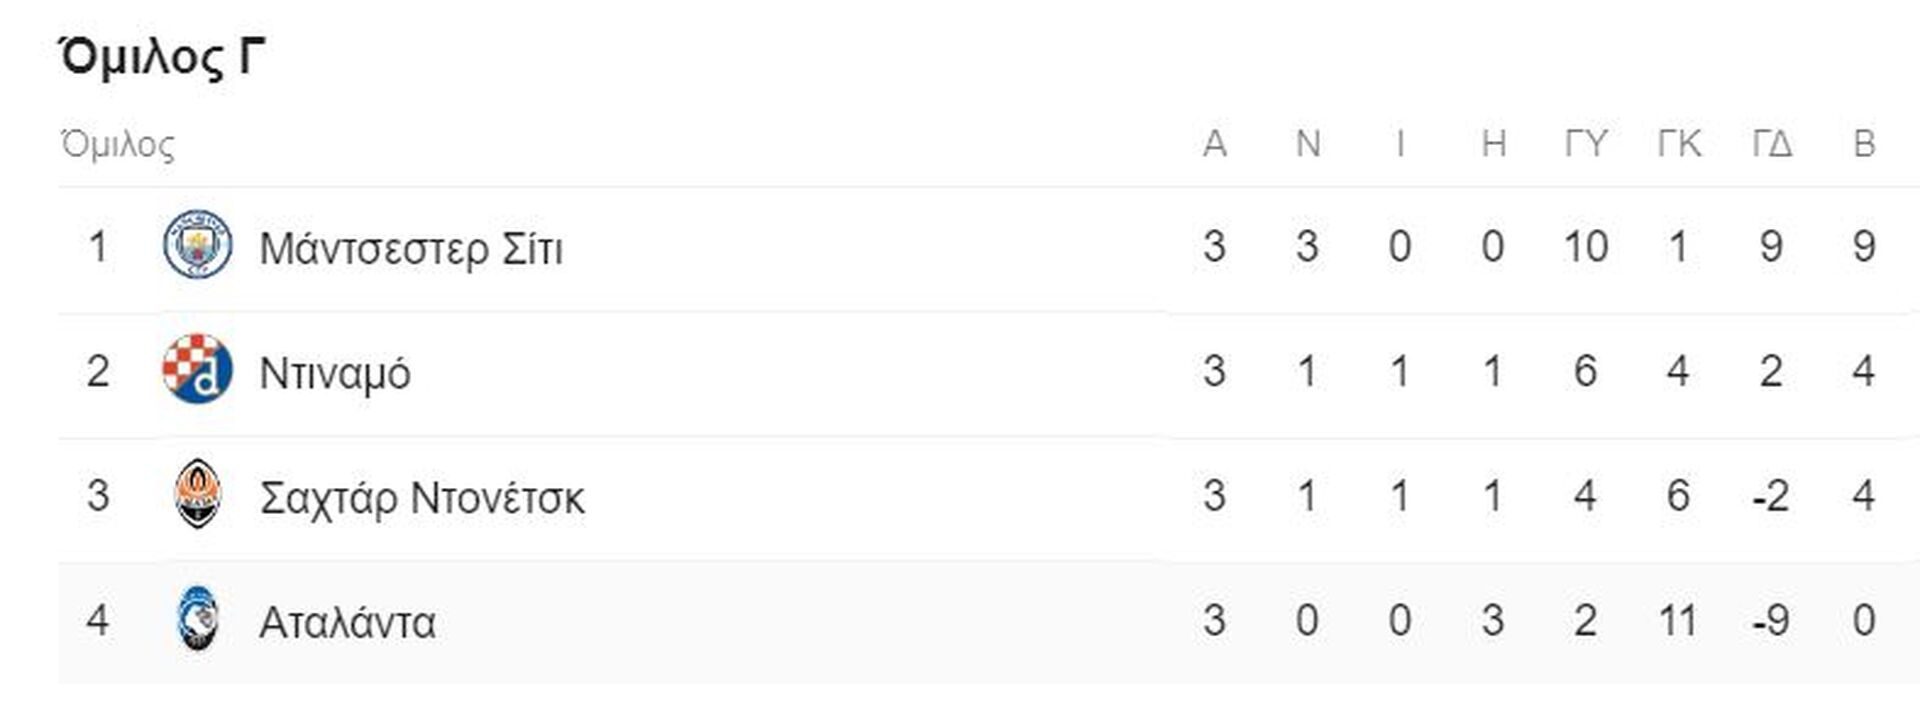1920x716 pixels.
Task: Select the ΓΔ goal-difference column header
Action: pos(1771,144)
